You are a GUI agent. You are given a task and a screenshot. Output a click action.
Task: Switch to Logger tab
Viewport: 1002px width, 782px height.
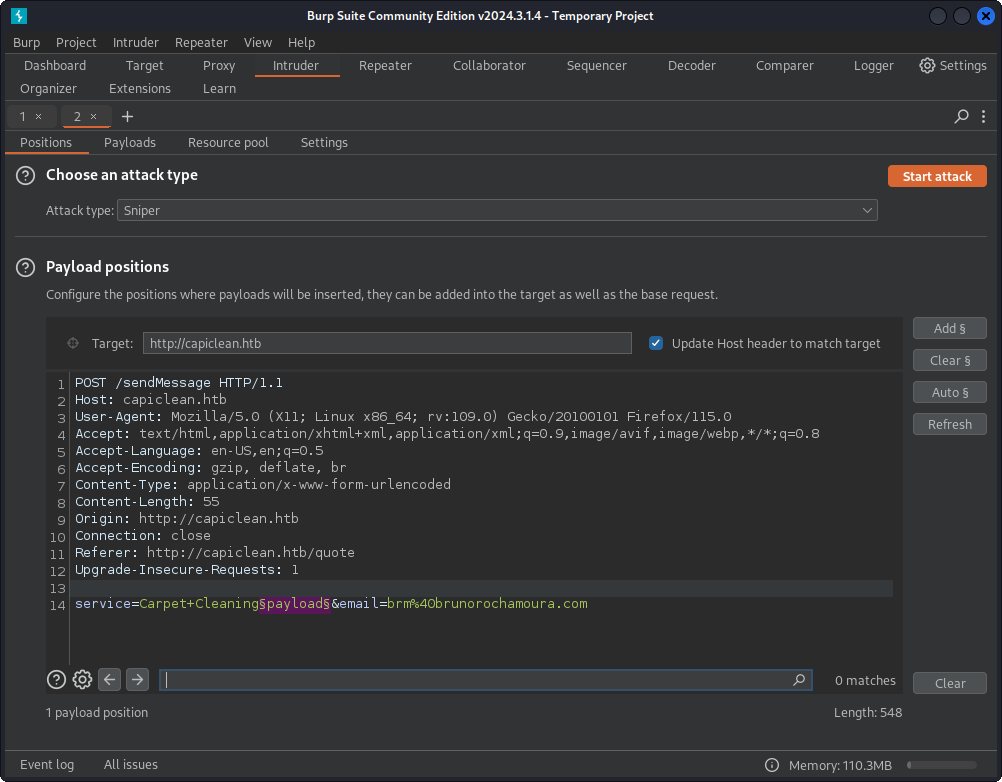point(874,65)
